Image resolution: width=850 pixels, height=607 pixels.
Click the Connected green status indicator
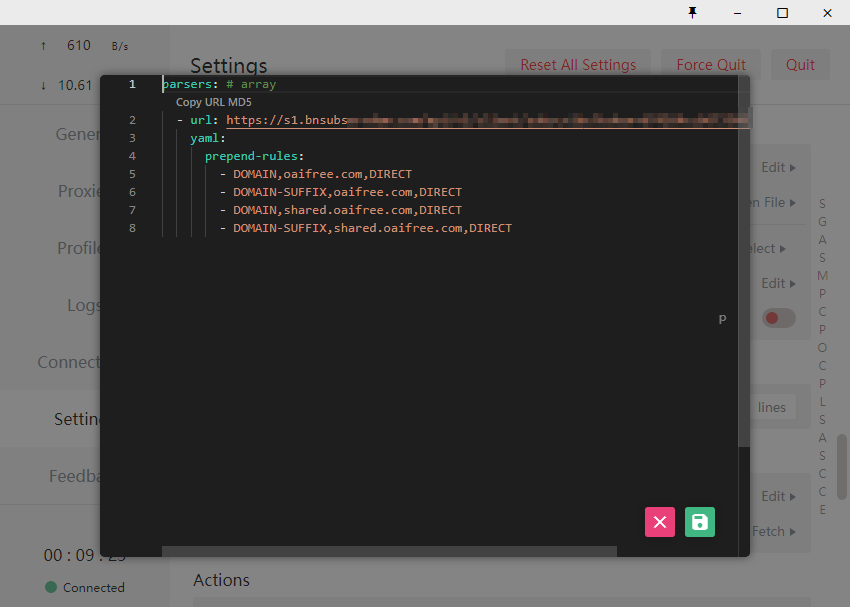coord(85,587)
